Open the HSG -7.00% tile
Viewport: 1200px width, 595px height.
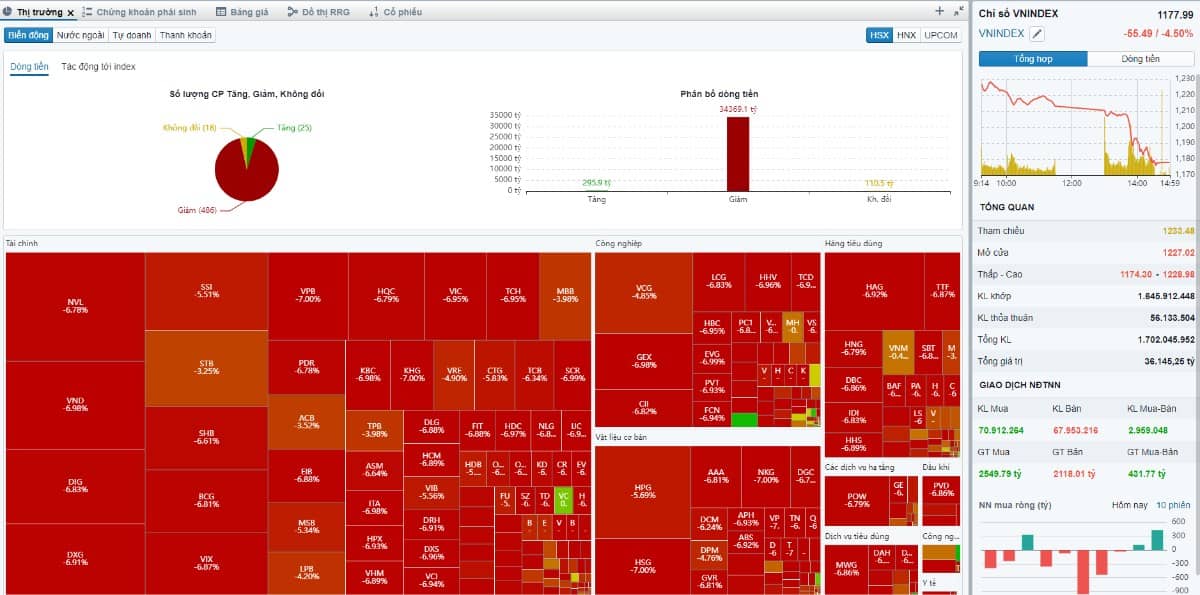point(643,566)
